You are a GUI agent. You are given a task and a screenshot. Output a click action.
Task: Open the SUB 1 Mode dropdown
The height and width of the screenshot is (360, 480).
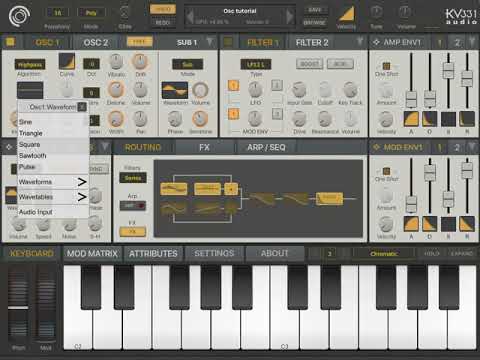tap(188, 64)
